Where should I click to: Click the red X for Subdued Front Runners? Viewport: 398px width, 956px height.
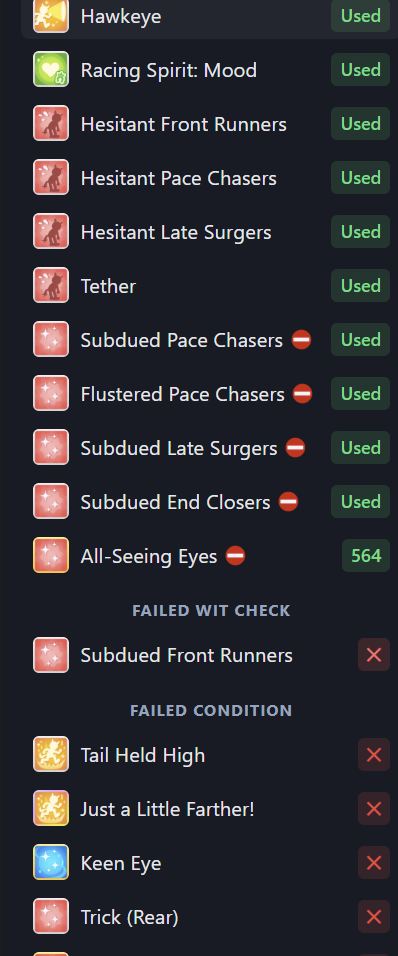pos(374,655)
